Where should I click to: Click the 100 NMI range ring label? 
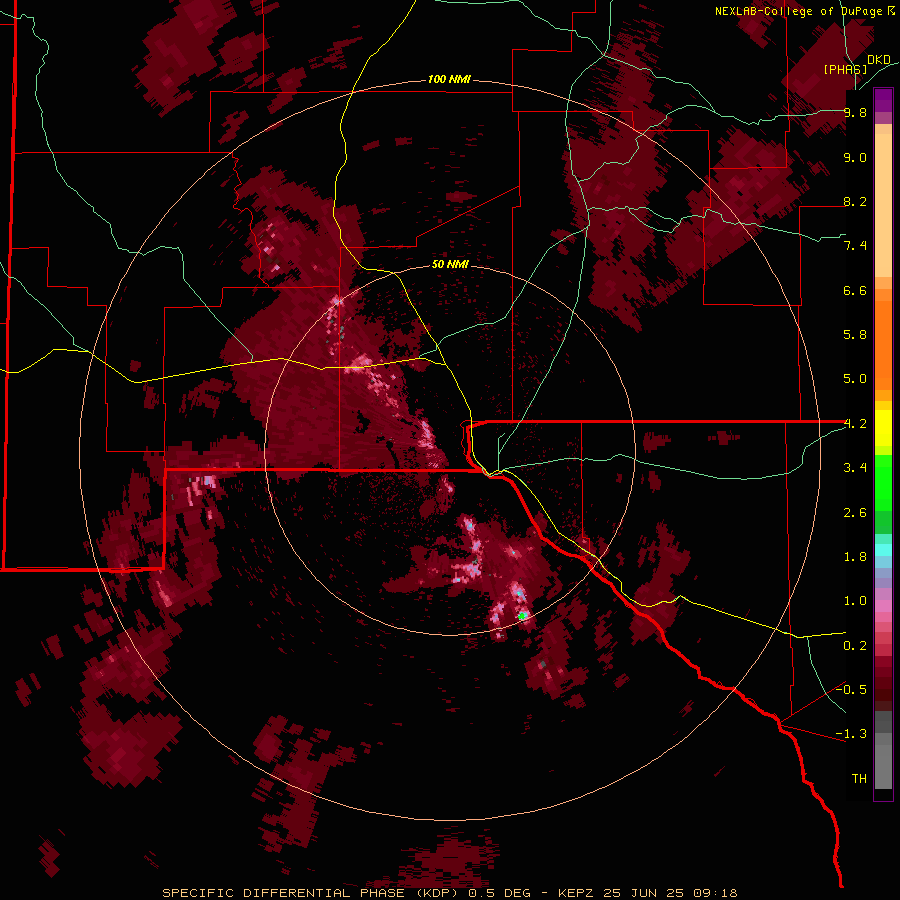(x=449, y=79)
